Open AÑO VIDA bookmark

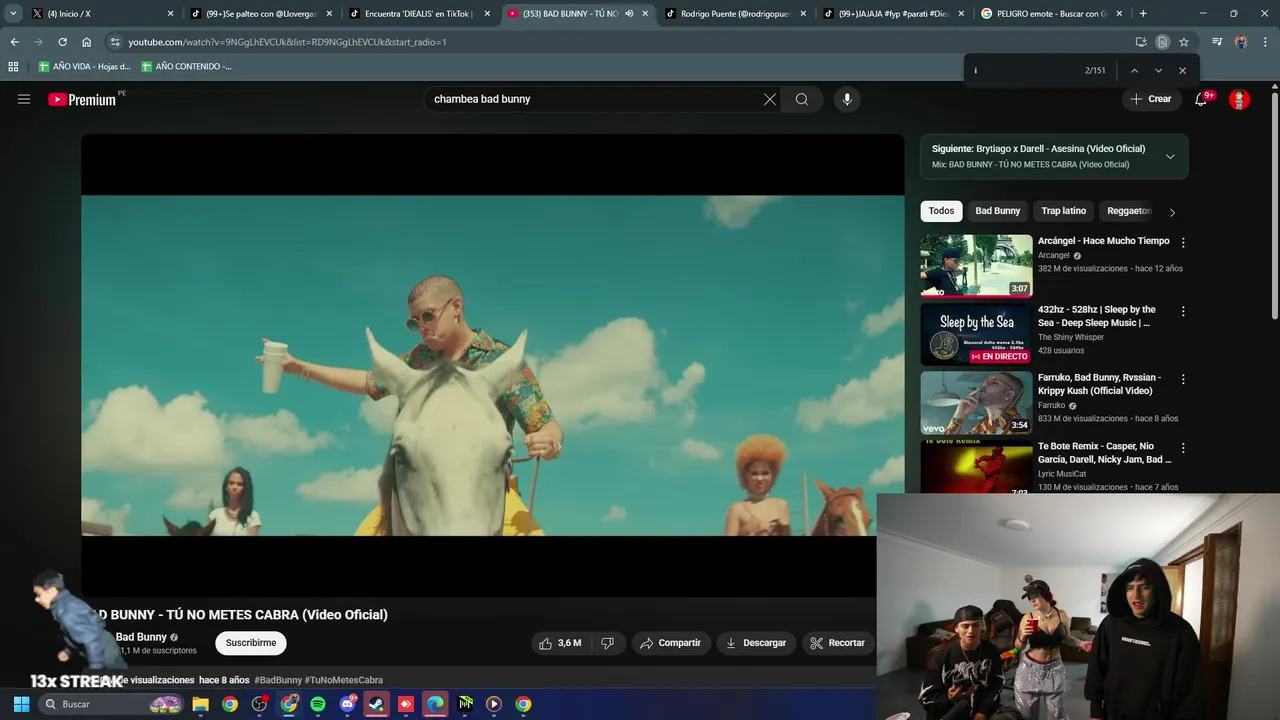[x=84, y=66]
